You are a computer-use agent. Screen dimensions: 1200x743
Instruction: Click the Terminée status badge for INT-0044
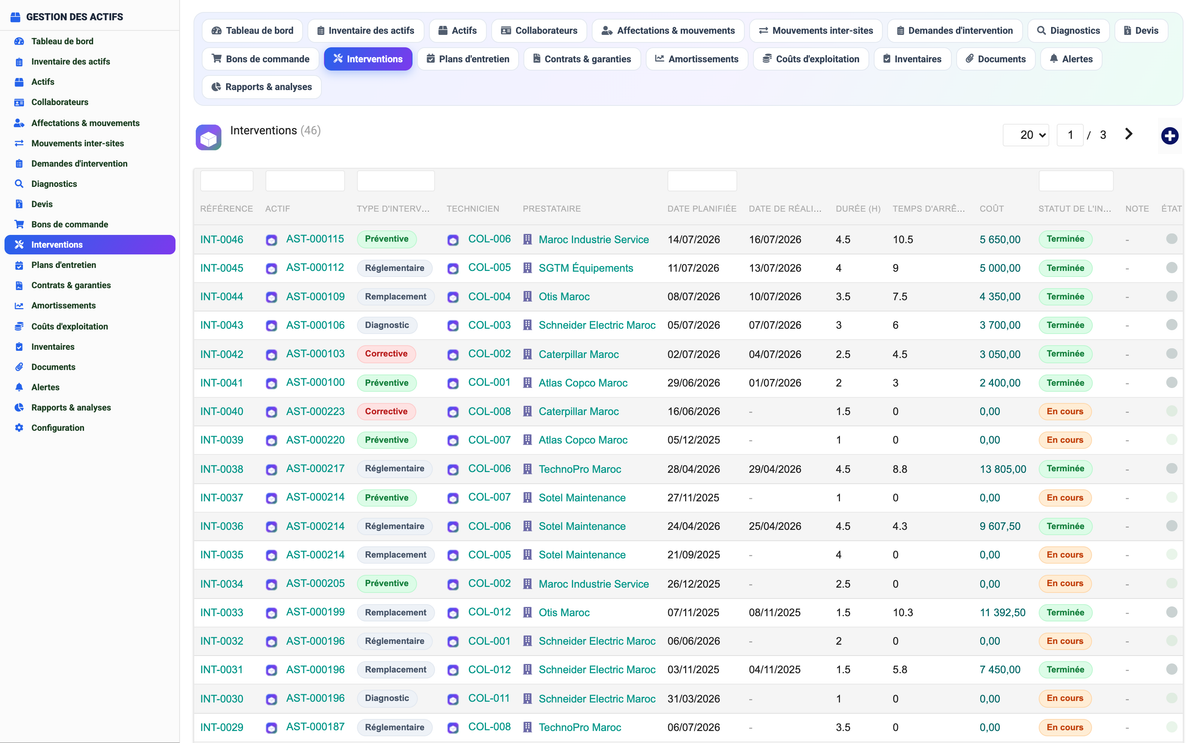pyautogui.click(x=1065, y=297)
